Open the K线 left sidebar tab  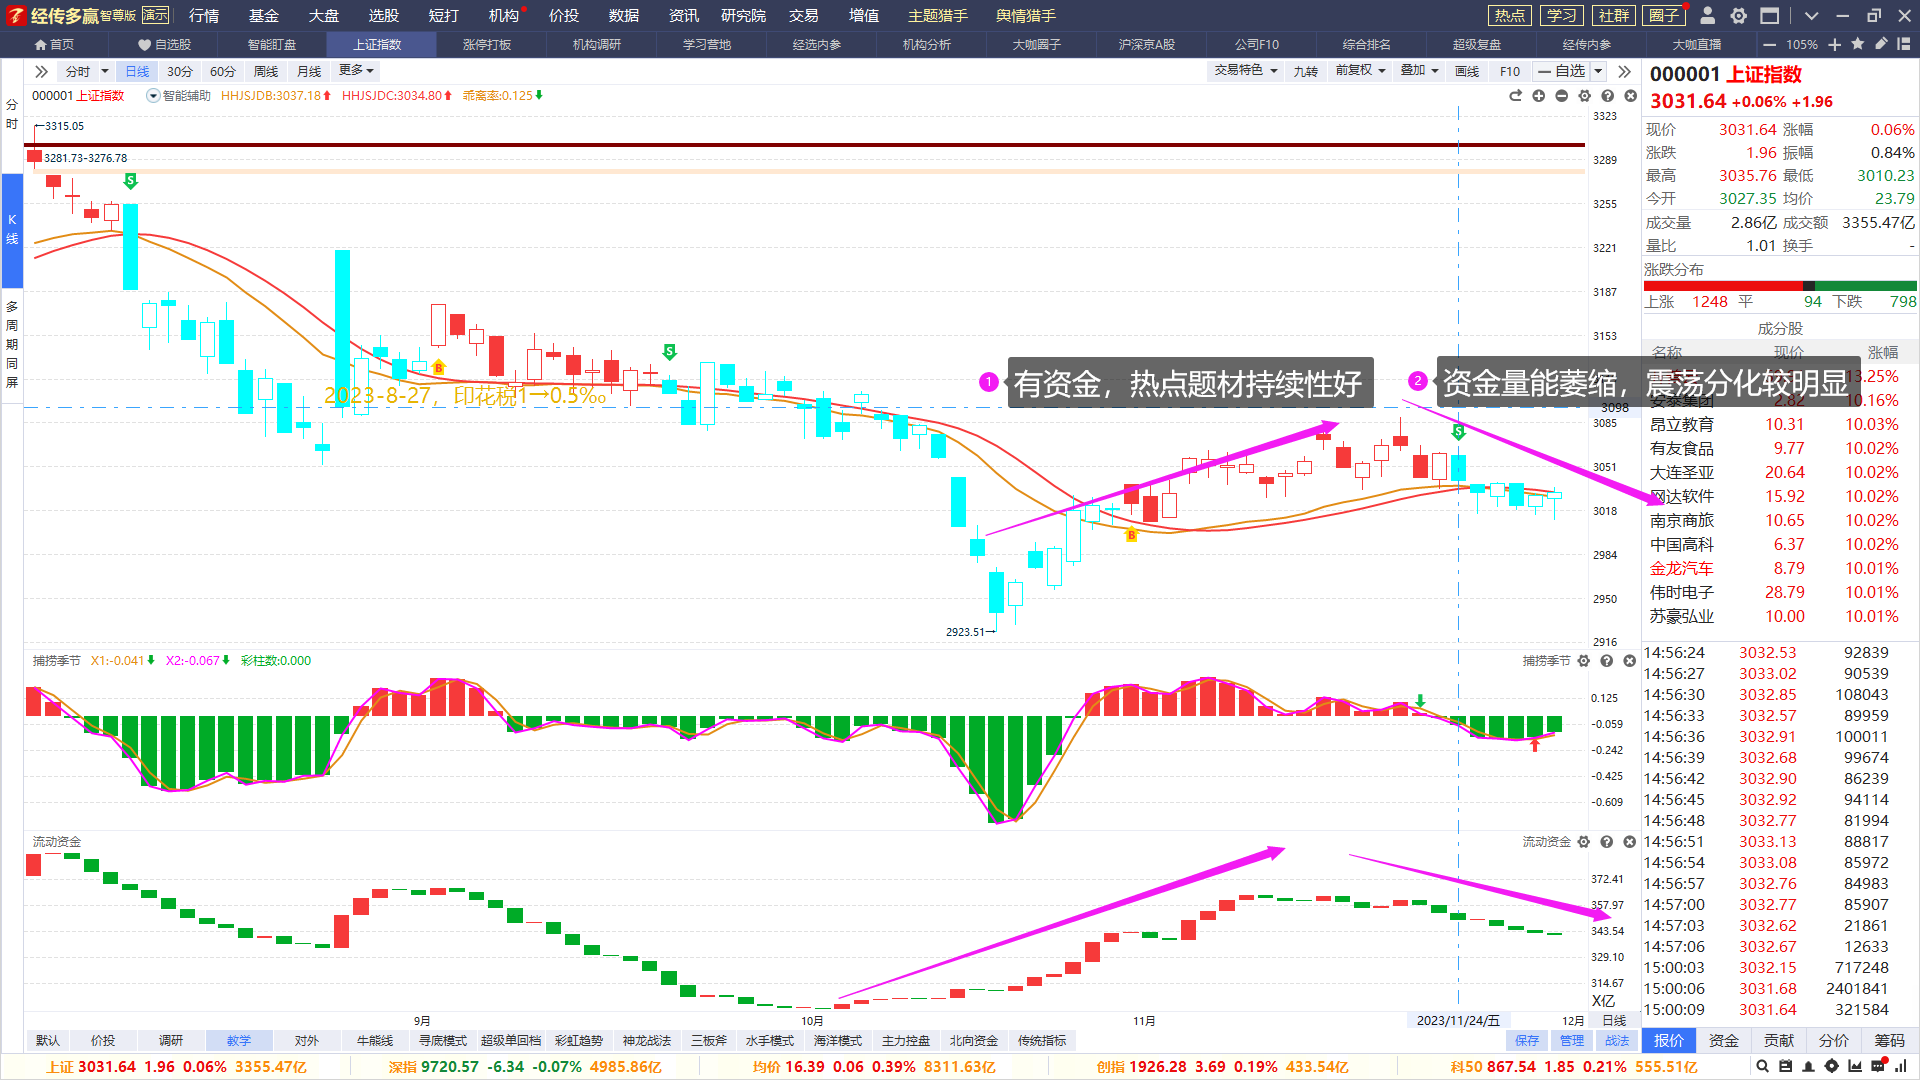[x=12, y=229]
